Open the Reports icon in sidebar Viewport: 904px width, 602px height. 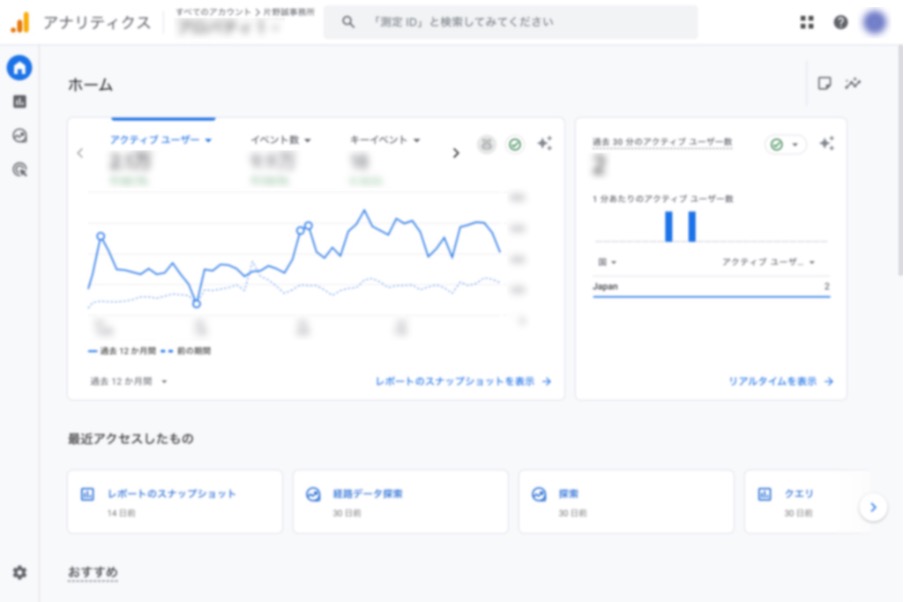click(x=19, y=102)
